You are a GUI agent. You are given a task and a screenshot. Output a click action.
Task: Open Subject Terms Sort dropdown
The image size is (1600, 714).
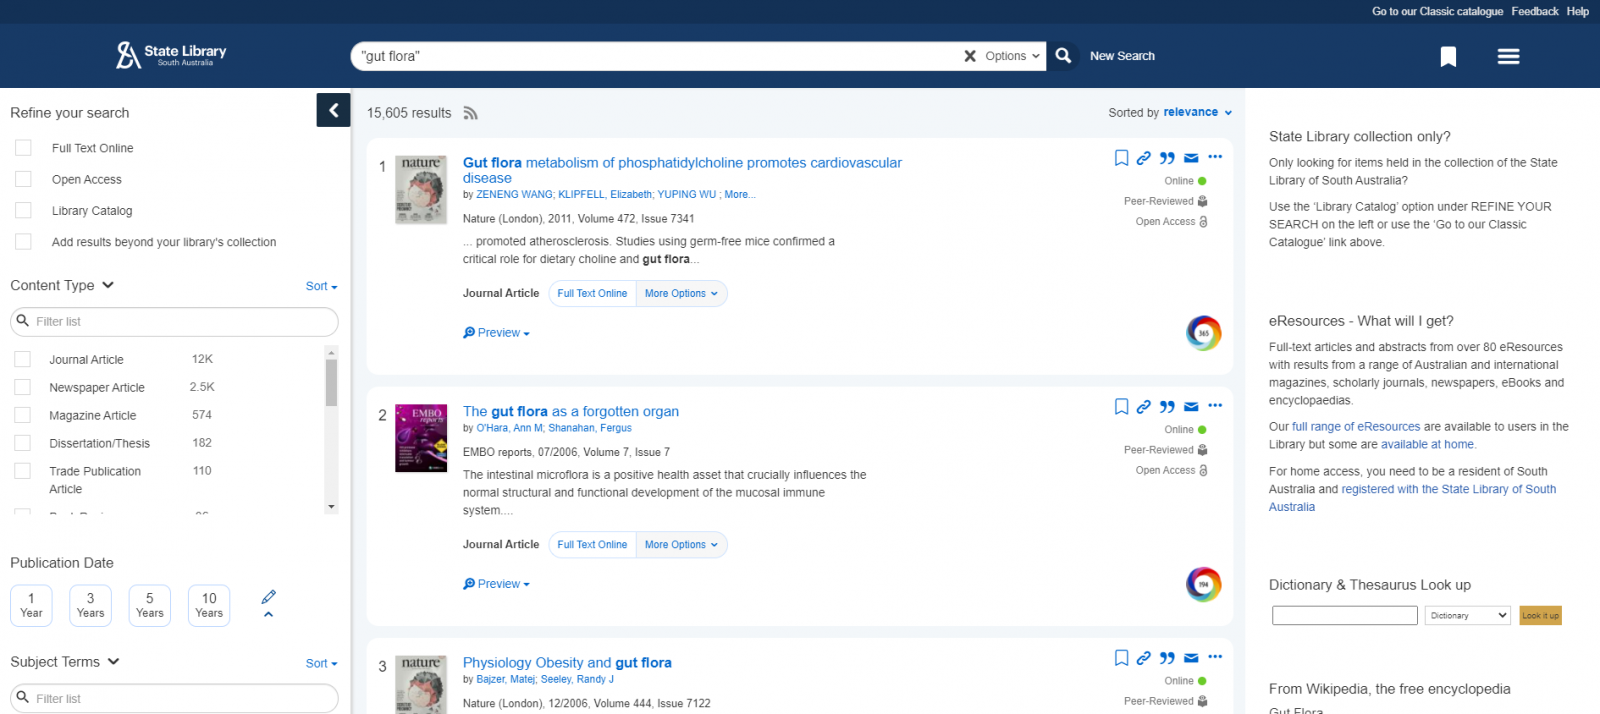point(321,663)
